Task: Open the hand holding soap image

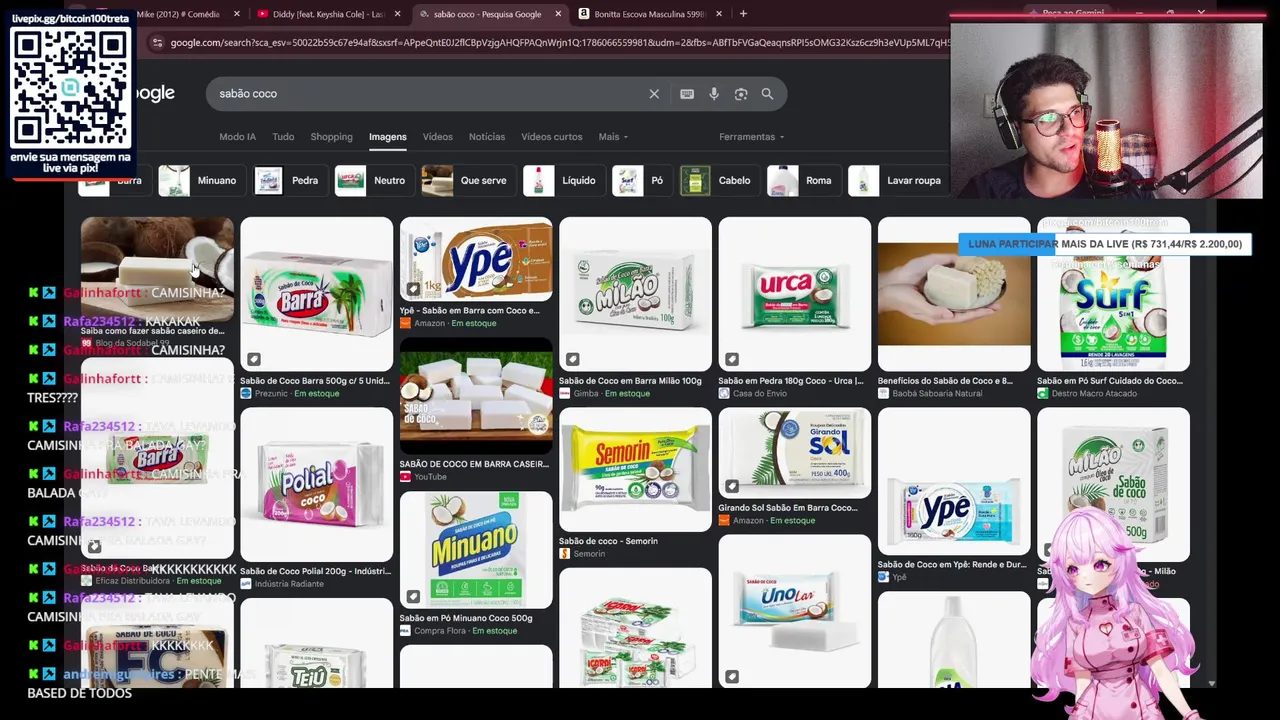Action: 954,294
